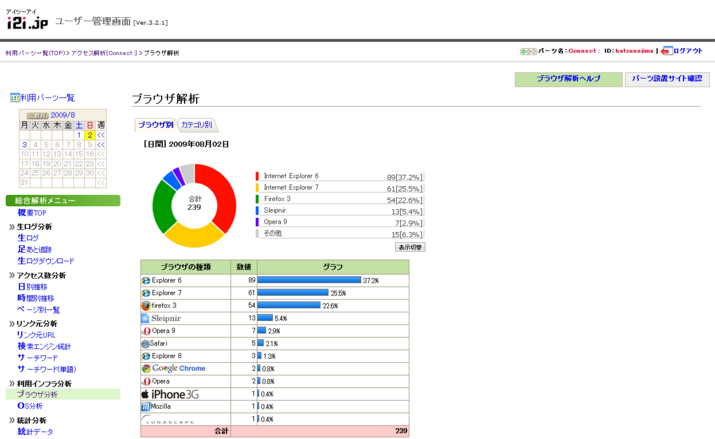
Task: Click the Opera 9 icon in table
Action: click(146, 331)
